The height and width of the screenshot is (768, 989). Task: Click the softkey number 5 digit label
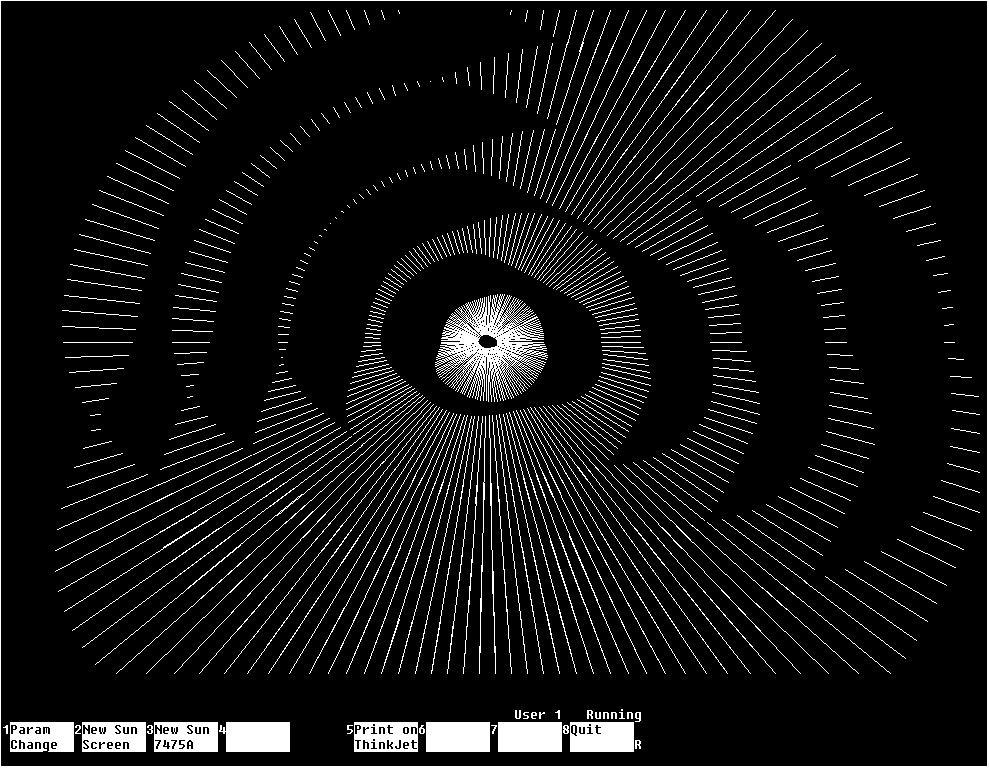pyautogui.click(x=349, y=730)
